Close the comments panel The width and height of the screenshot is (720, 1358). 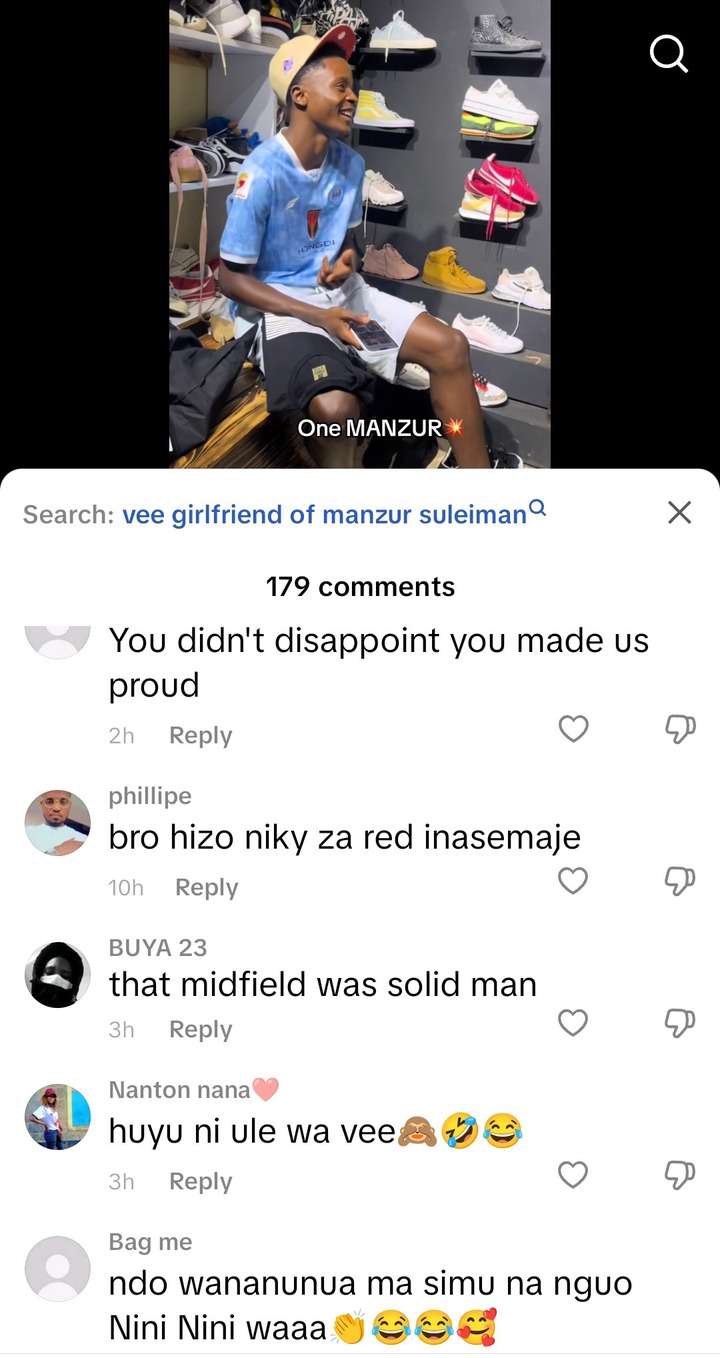tap(679, 513)
